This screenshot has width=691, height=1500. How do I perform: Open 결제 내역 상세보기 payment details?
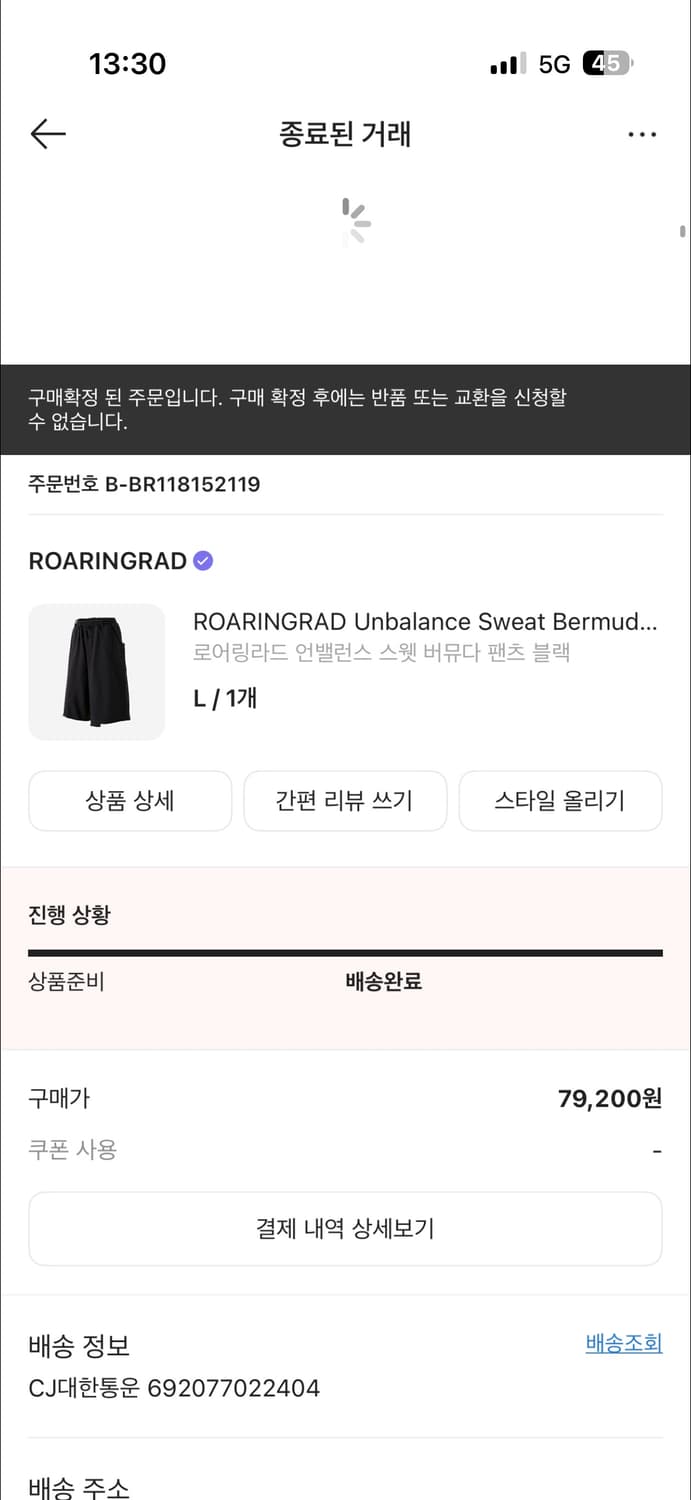pos(345,1228)
